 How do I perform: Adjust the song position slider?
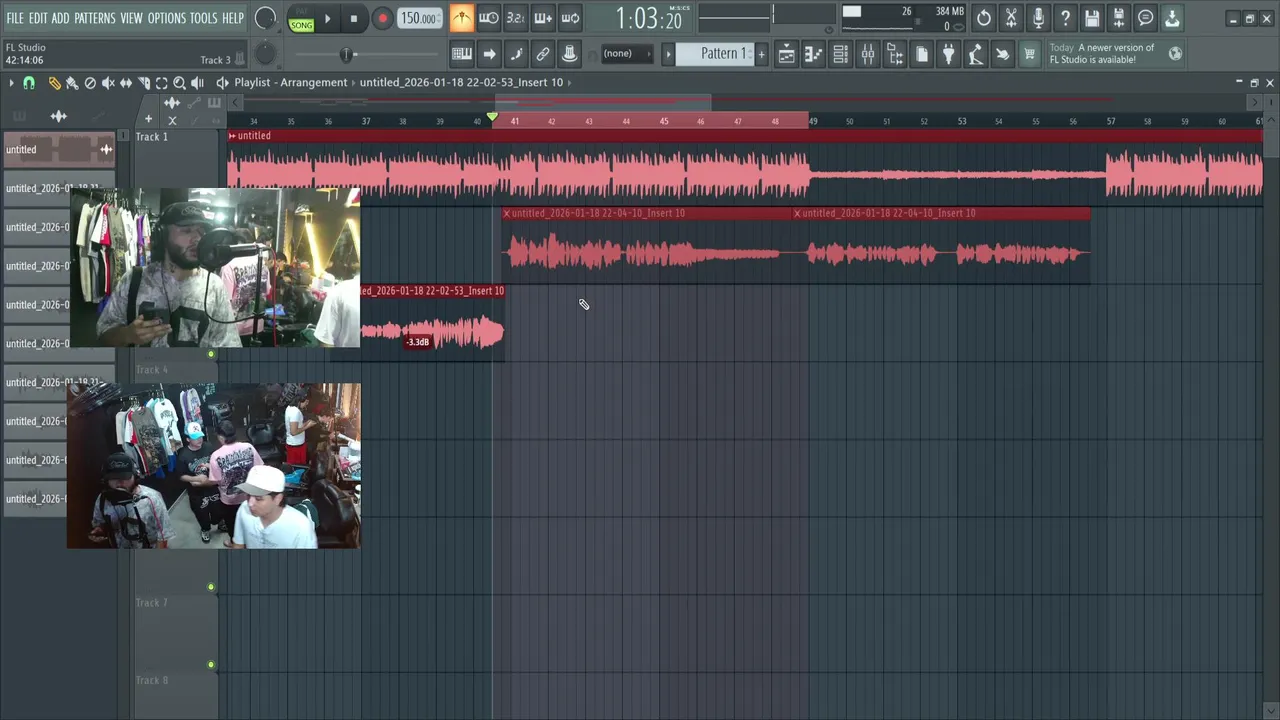(345, 54)
